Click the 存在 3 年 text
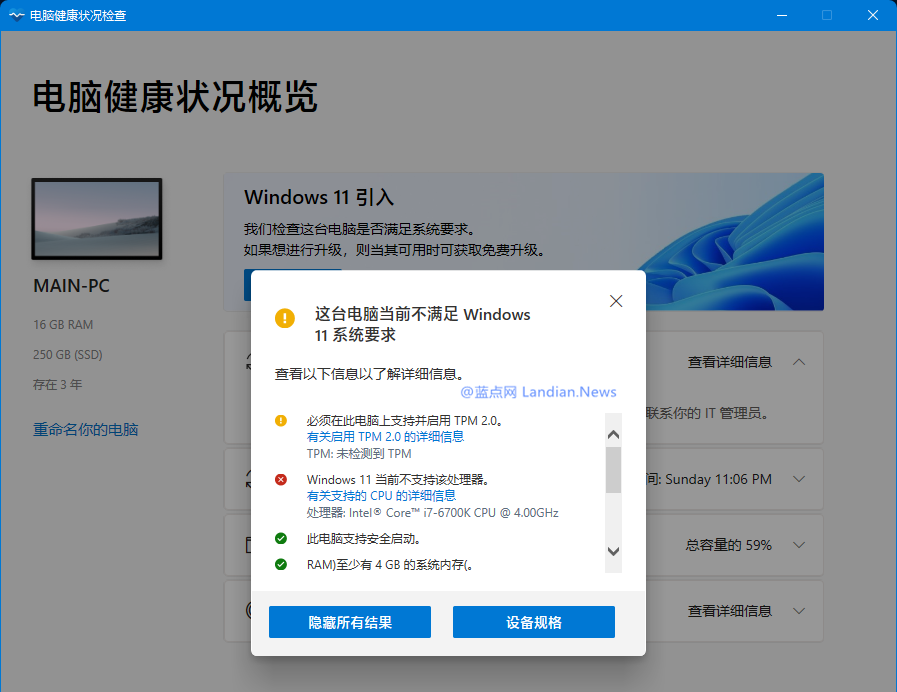The width and height of the screenshot is (897, 692). (57, 384)
